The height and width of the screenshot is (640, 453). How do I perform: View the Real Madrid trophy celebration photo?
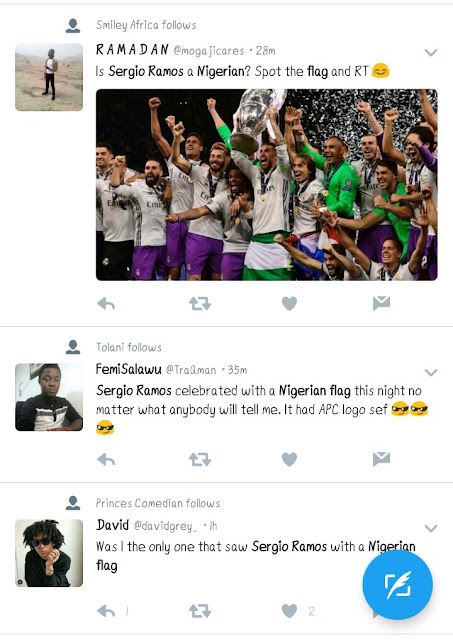[266, 184]
